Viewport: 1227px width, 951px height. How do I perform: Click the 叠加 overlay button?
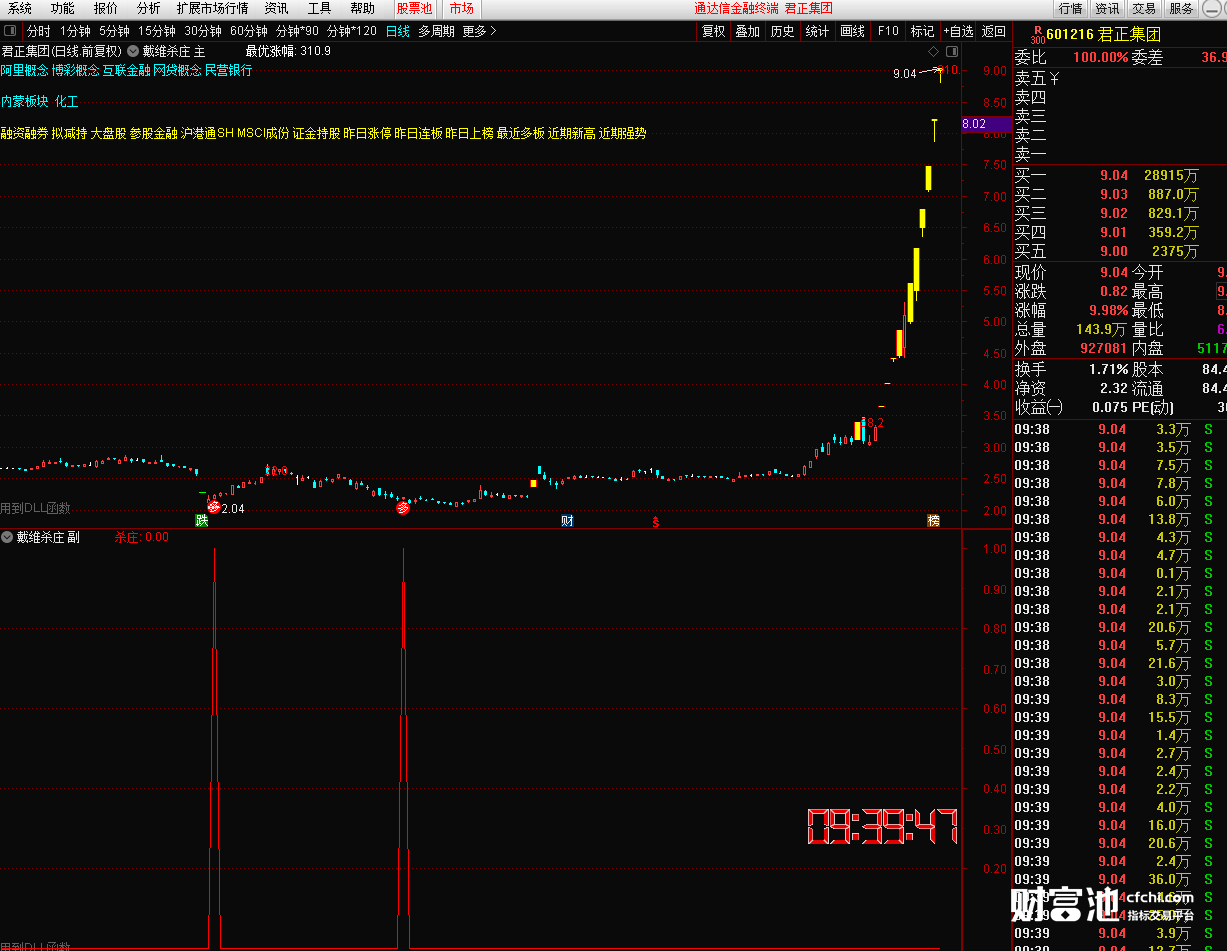coord(748,31)
